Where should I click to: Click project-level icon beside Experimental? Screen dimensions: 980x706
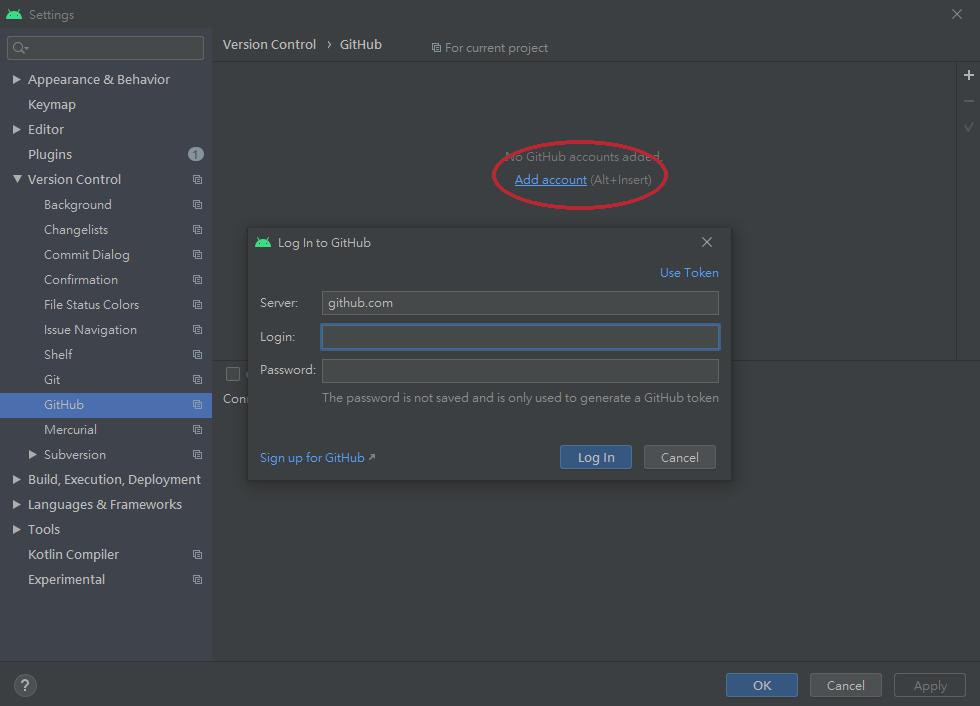click(x=197, y=579)
